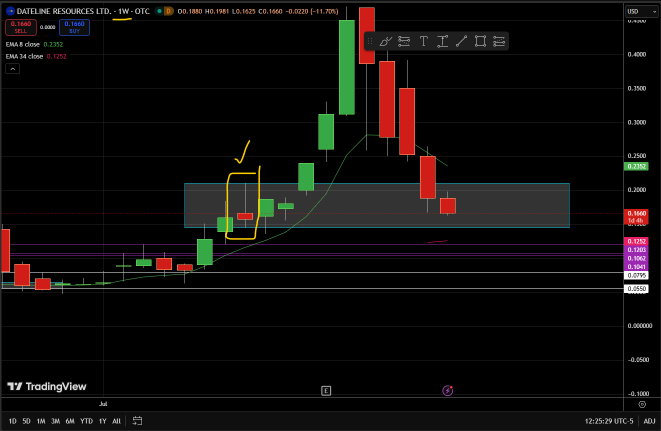This screenshot has height=431, width=661.
Task: Click the green market status dot
Action: 159,11
